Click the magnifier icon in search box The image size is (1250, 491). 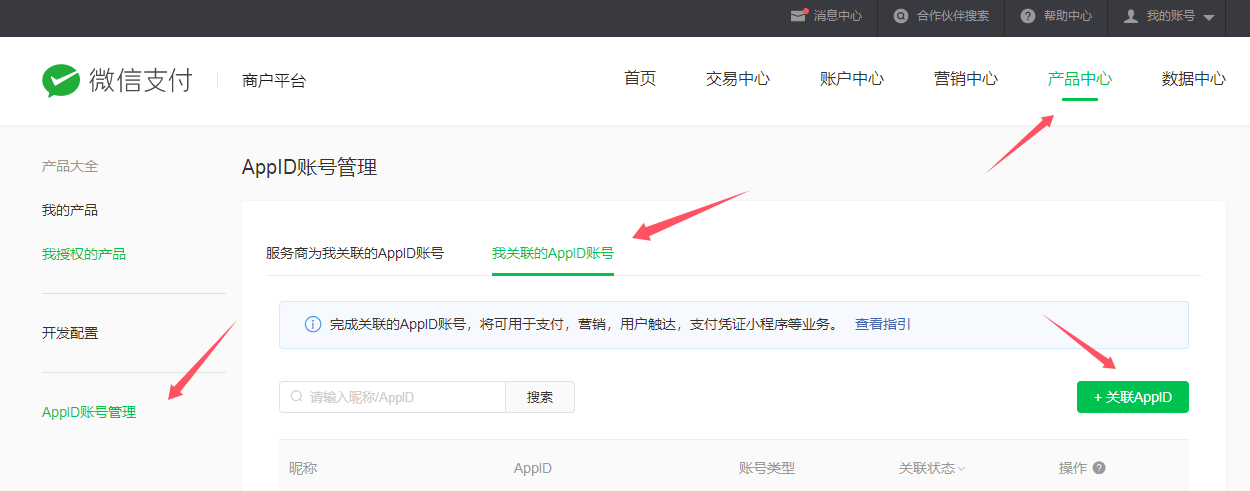(296, 397)
